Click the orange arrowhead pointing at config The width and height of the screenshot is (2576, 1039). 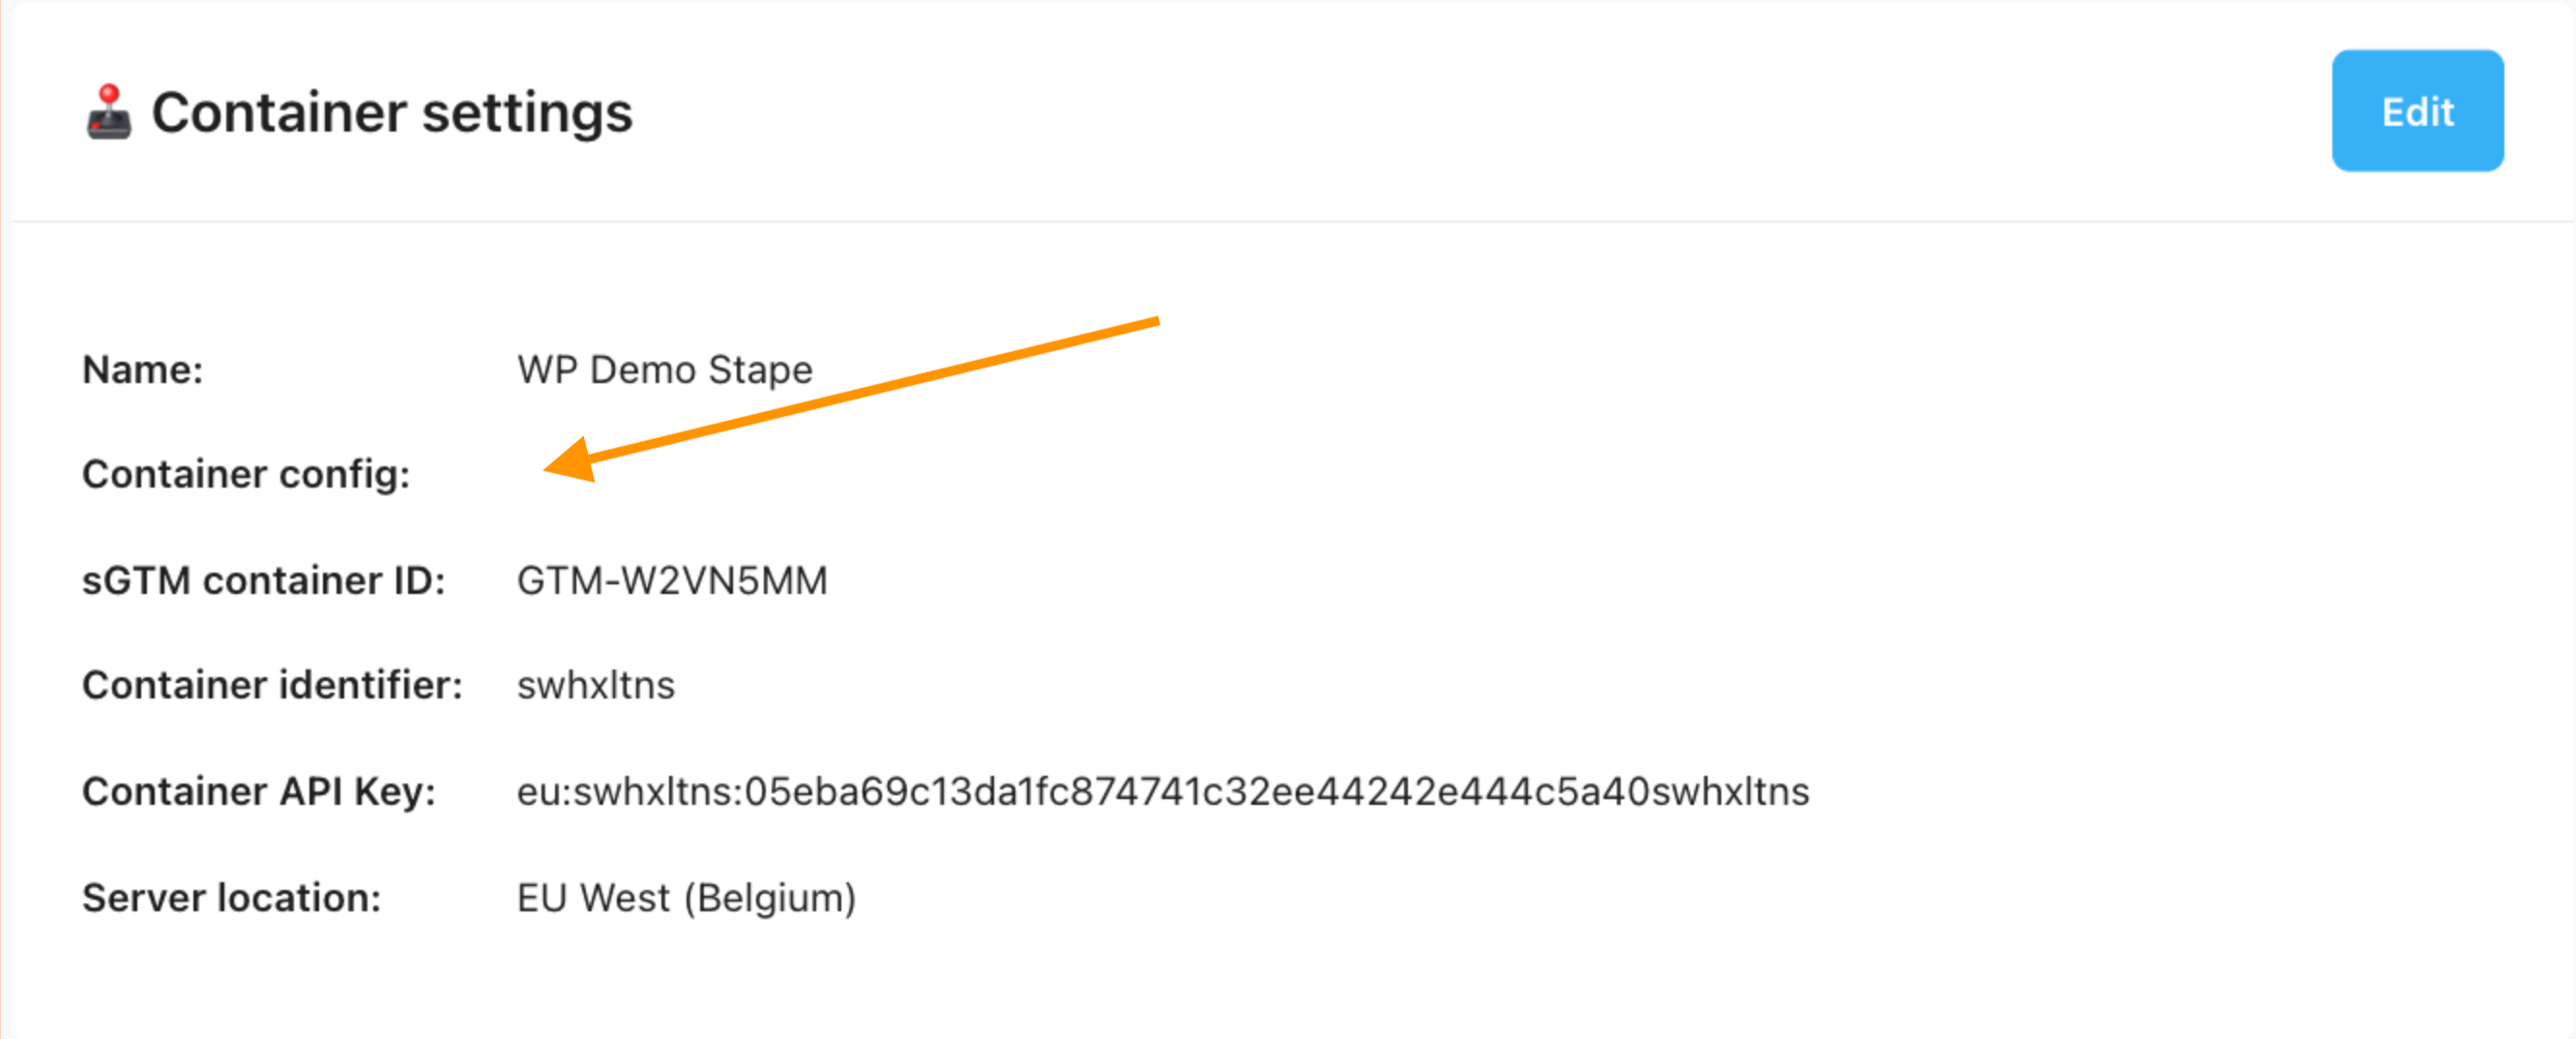[x=571, y=461]
